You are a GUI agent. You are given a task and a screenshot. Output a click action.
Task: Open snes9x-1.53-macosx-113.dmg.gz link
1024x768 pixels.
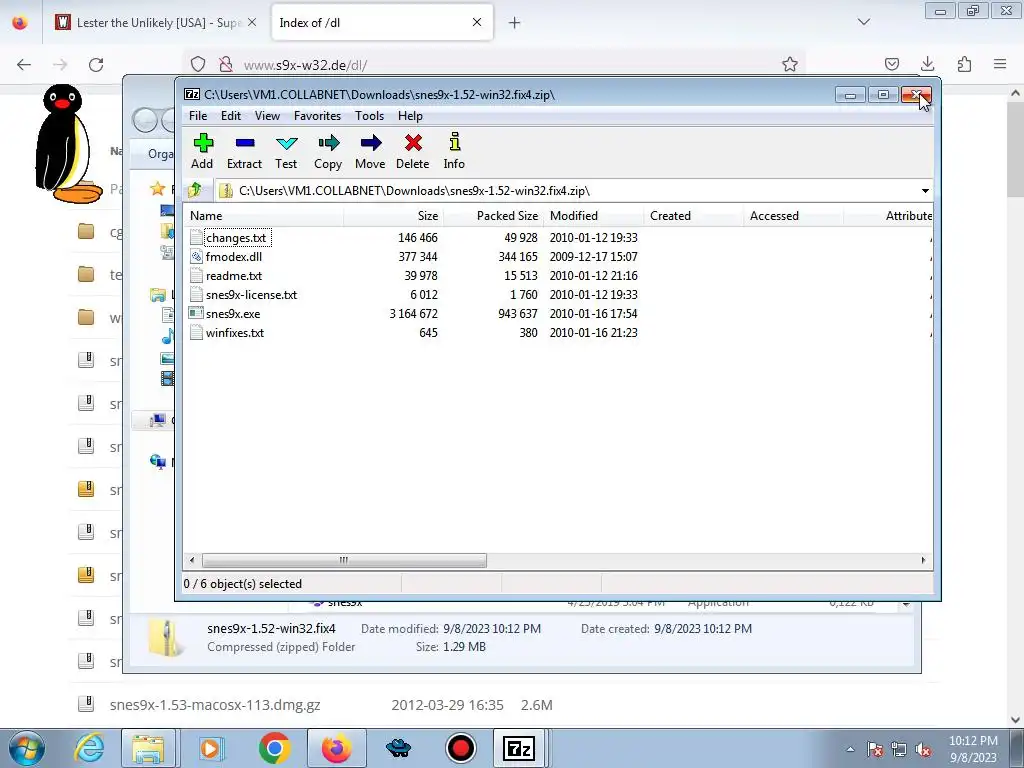coord(215,705)
